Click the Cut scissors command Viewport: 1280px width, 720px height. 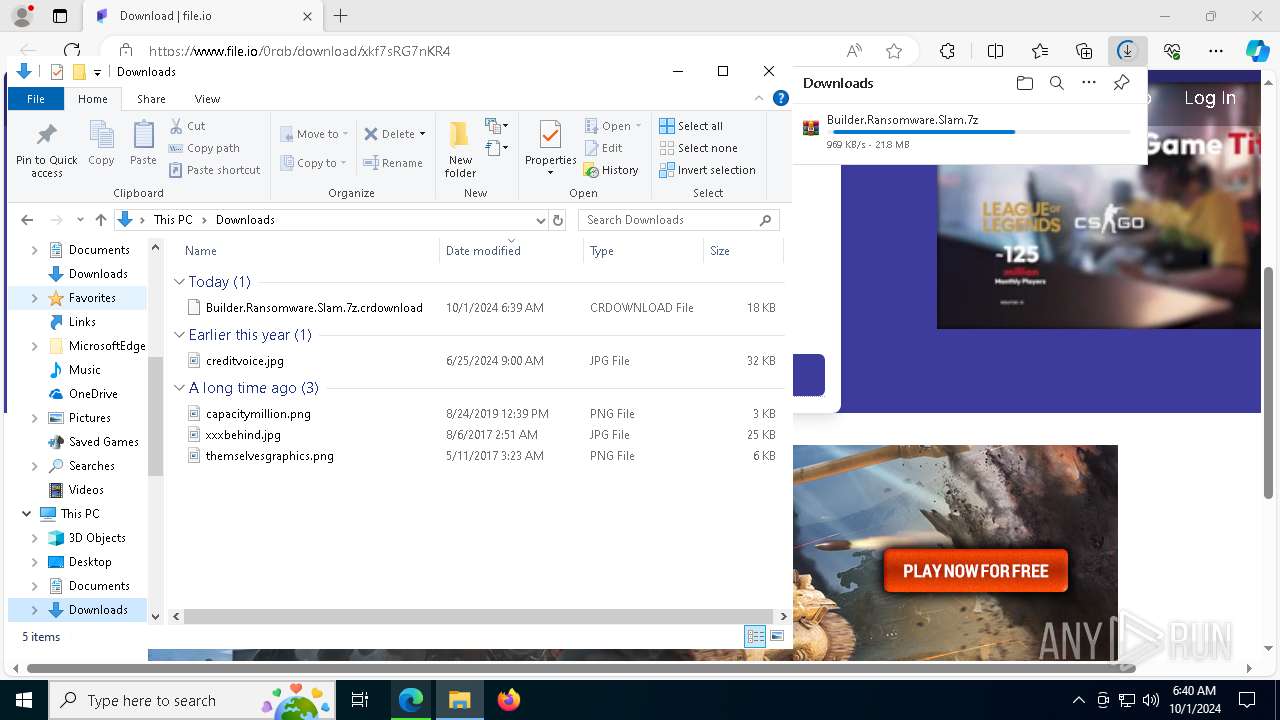click(188, 126)
